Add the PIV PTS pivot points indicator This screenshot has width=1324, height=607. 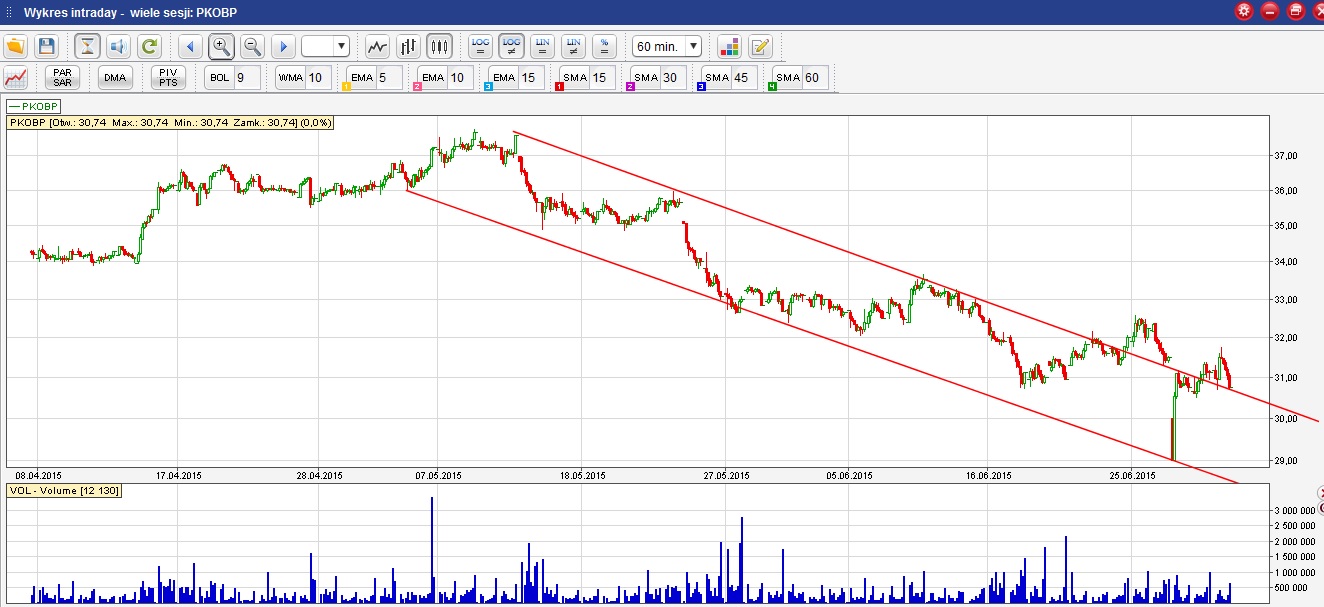(x=168, y=77)
